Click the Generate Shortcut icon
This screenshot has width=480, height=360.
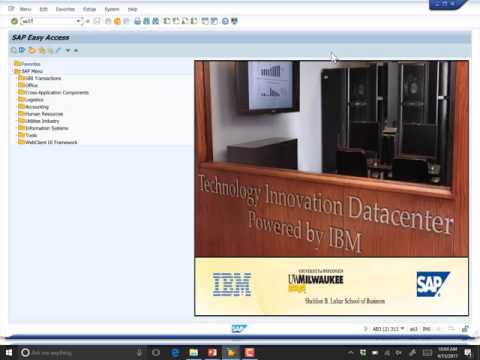click(x=214, y=21)
